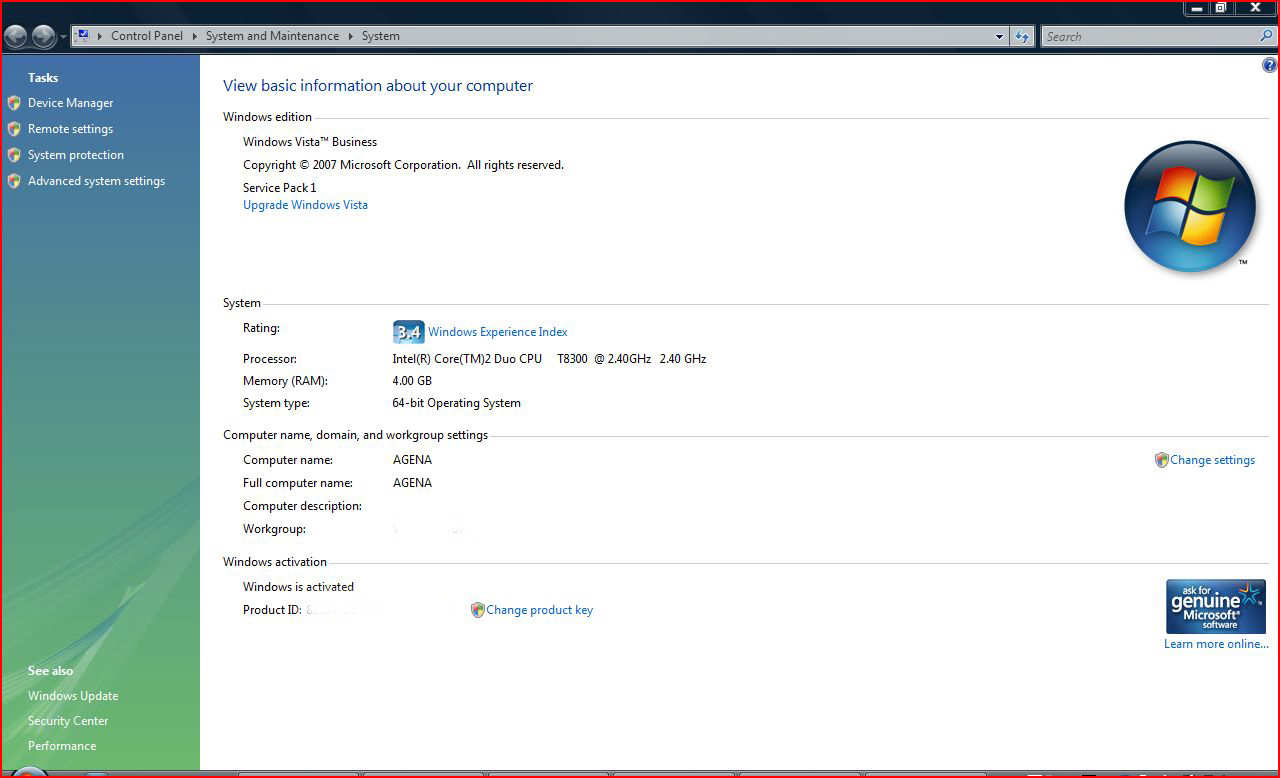Go back using the Back arrow button
The width and height of the screenshot is (1280, 778).
click(16, 37)
